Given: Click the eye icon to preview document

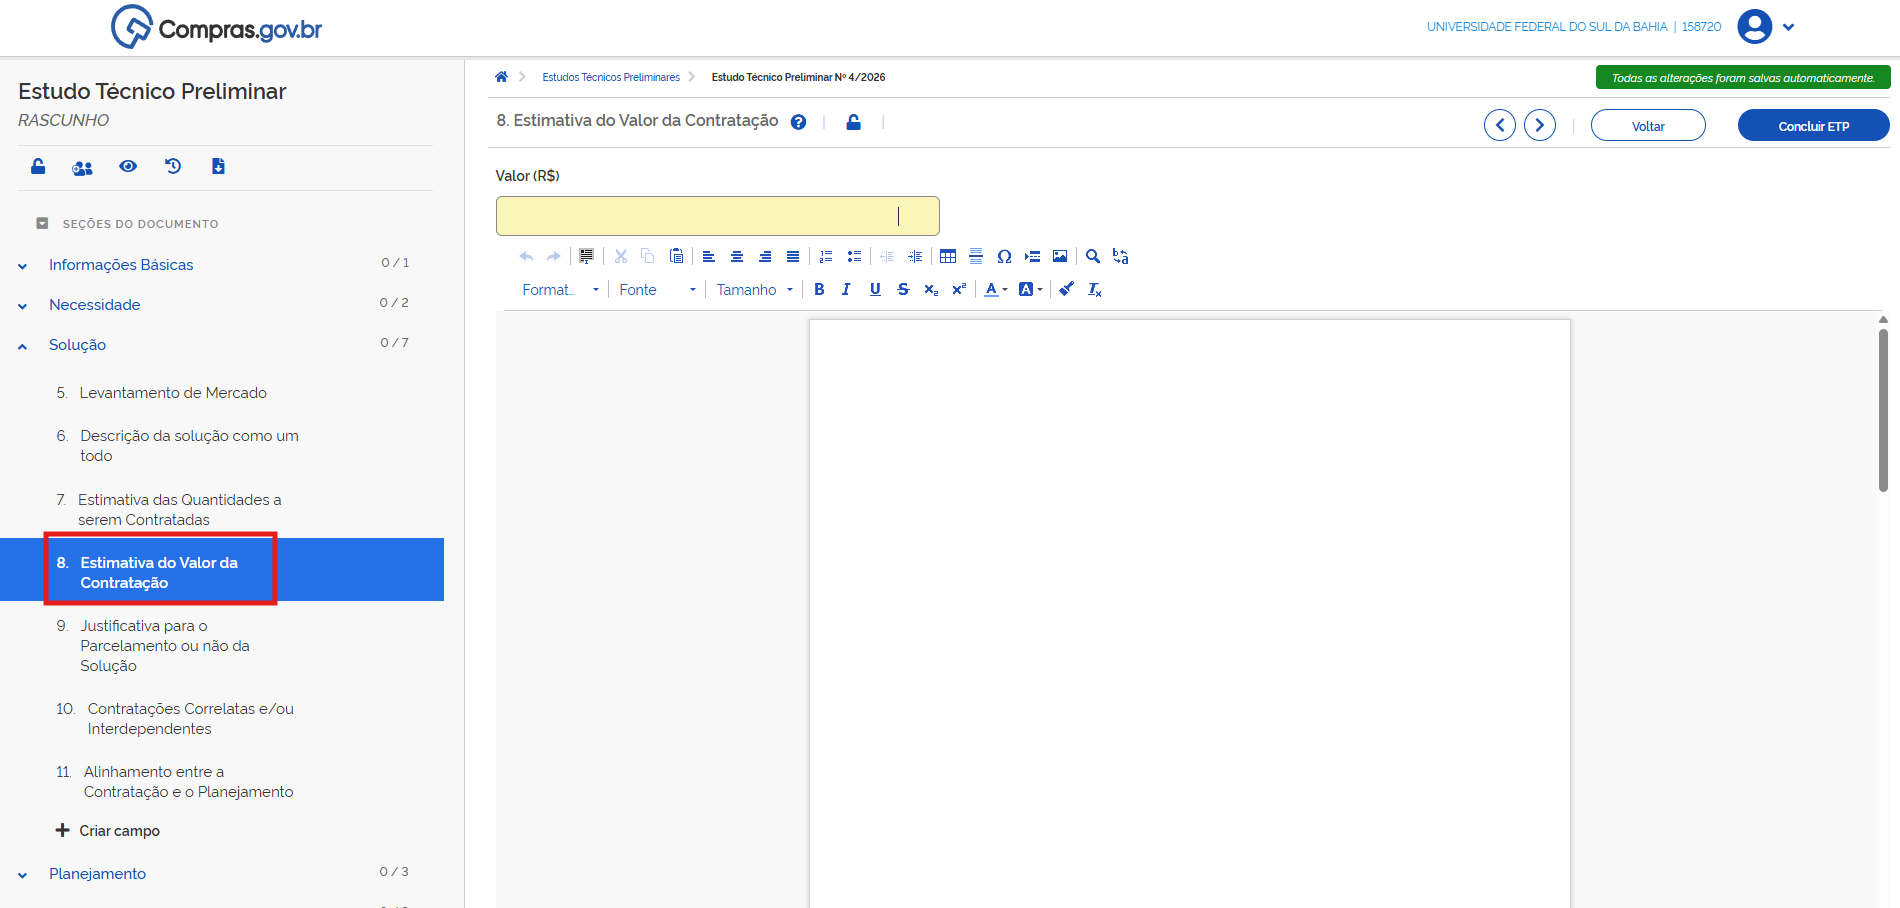Looking at the screenshot, I should point(128,166).
